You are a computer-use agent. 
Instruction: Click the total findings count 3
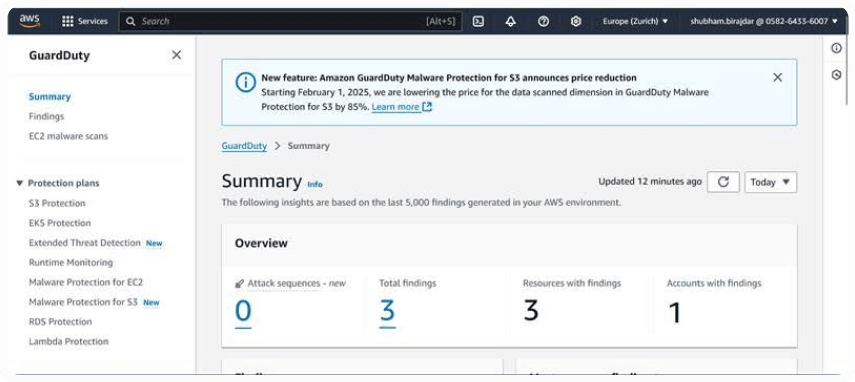[x=387, y=311]
